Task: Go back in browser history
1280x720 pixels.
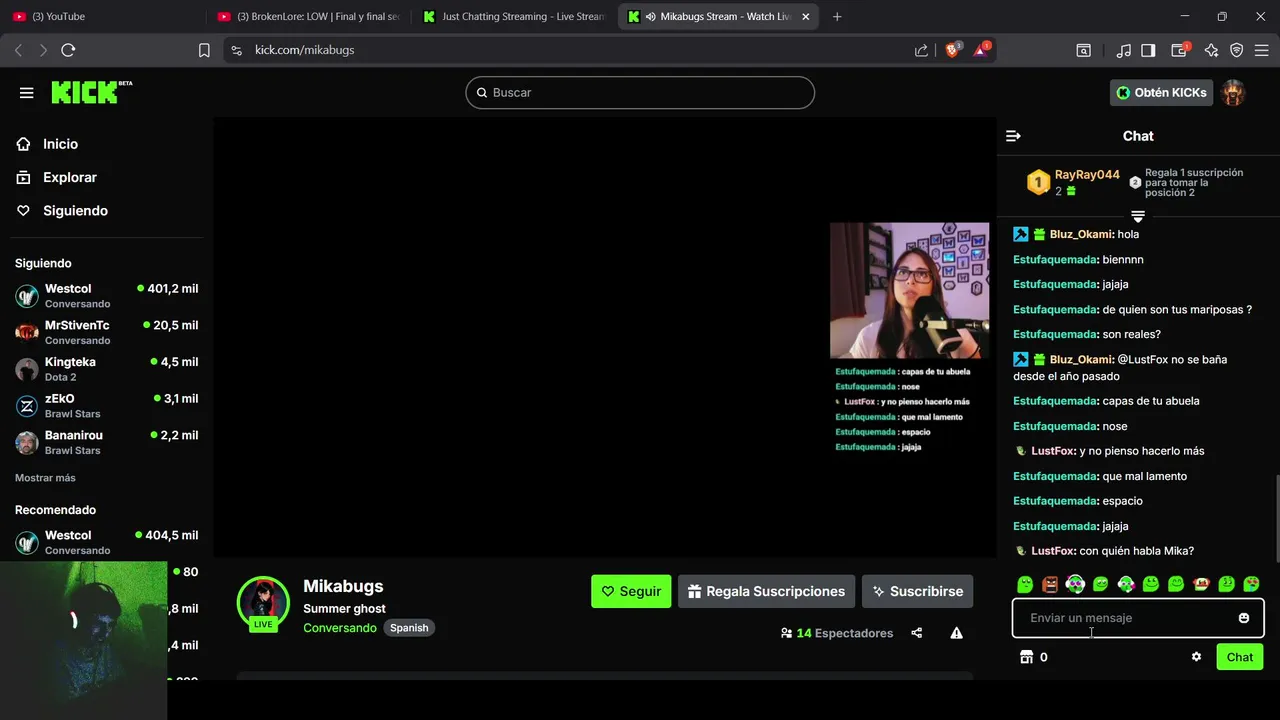Action: tap(18, 50)
